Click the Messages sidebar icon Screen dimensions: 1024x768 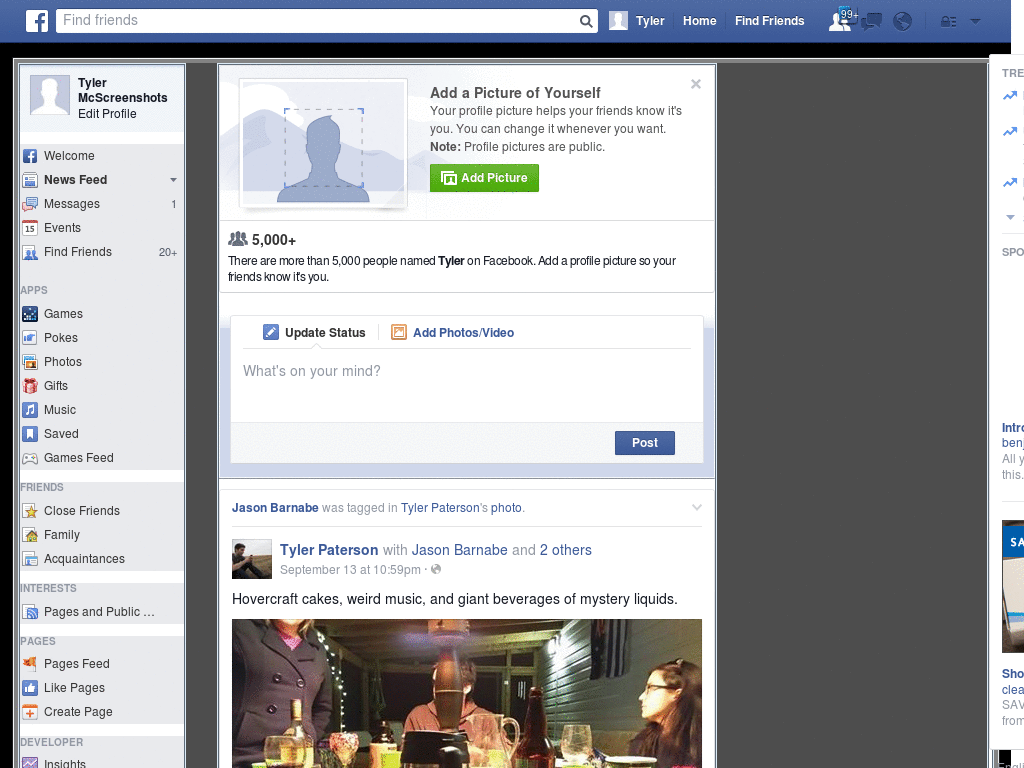click(x=30, y=204)
